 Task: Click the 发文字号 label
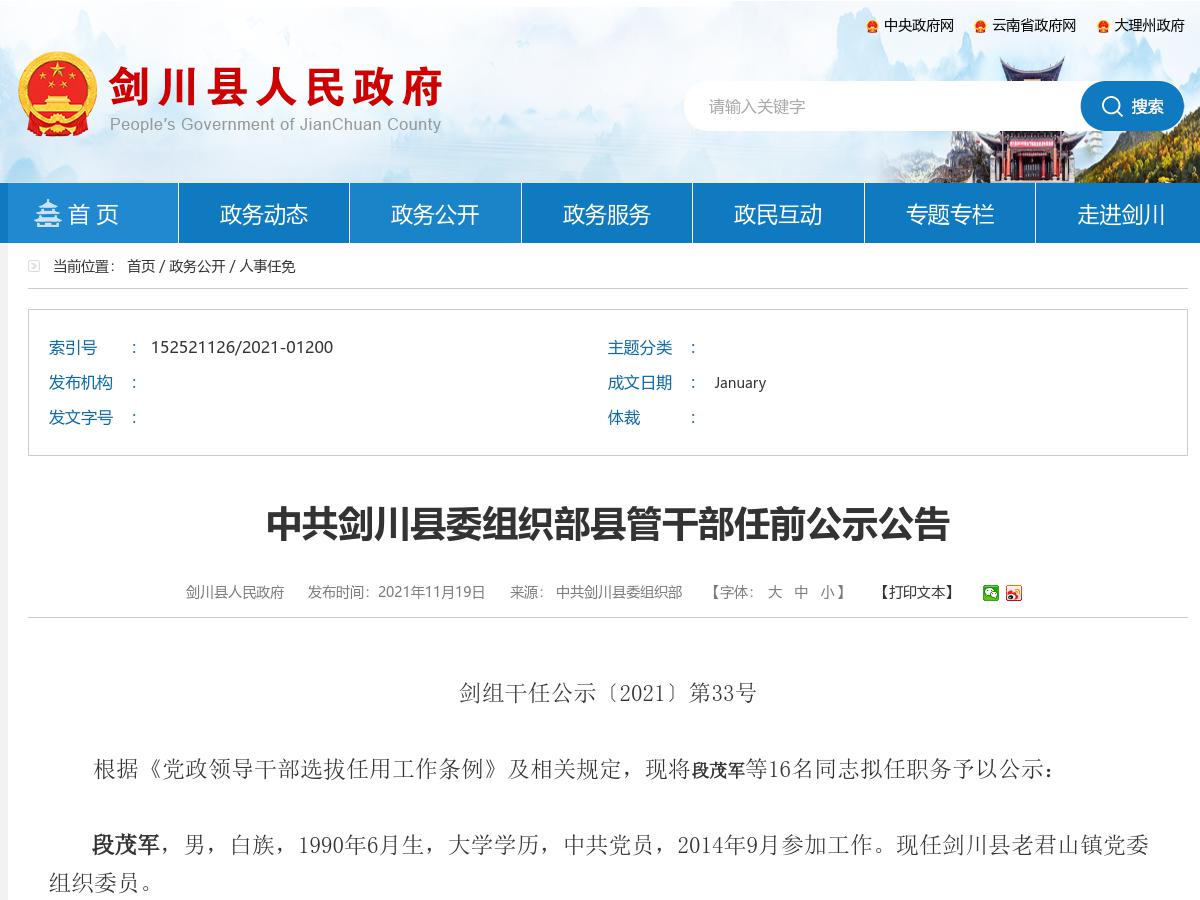[x=81, y=417]
